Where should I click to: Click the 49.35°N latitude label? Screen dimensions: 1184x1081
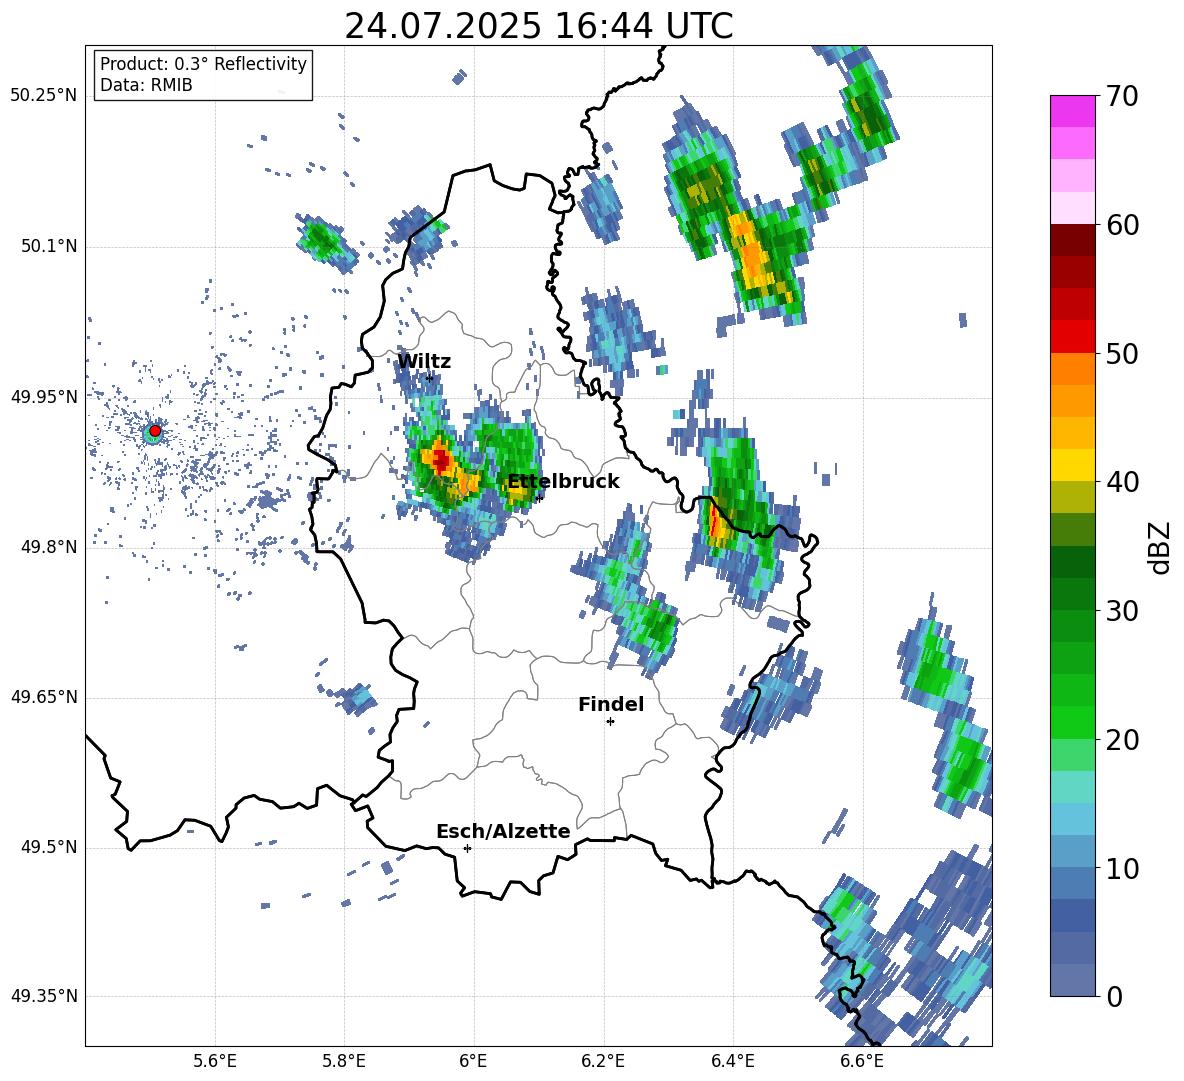click(x=43, y=996)
